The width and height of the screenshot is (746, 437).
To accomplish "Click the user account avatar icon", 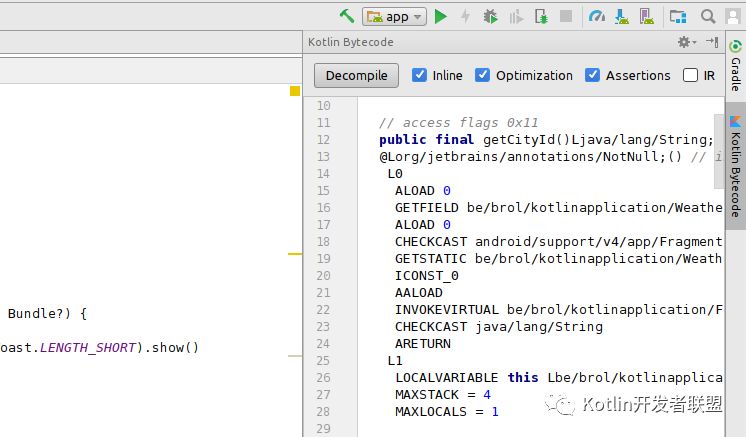I will pyautogui.click(x=732, y=17).
